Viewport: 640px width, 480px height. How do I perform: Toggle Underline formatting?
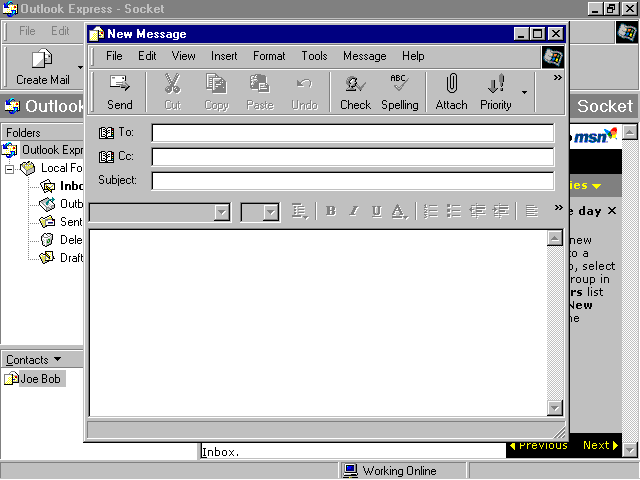tap(377, 211)
